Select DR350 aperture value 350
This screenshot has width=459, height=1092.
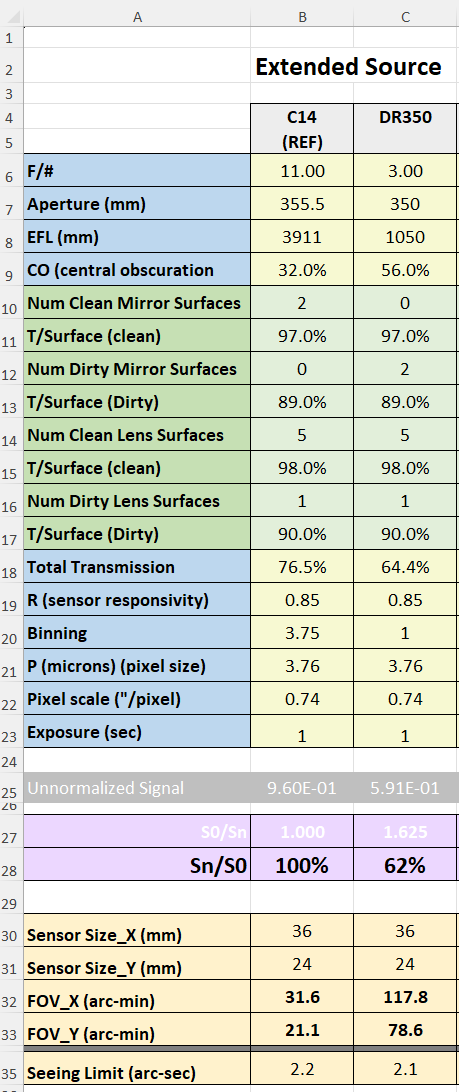pos(405,204)
